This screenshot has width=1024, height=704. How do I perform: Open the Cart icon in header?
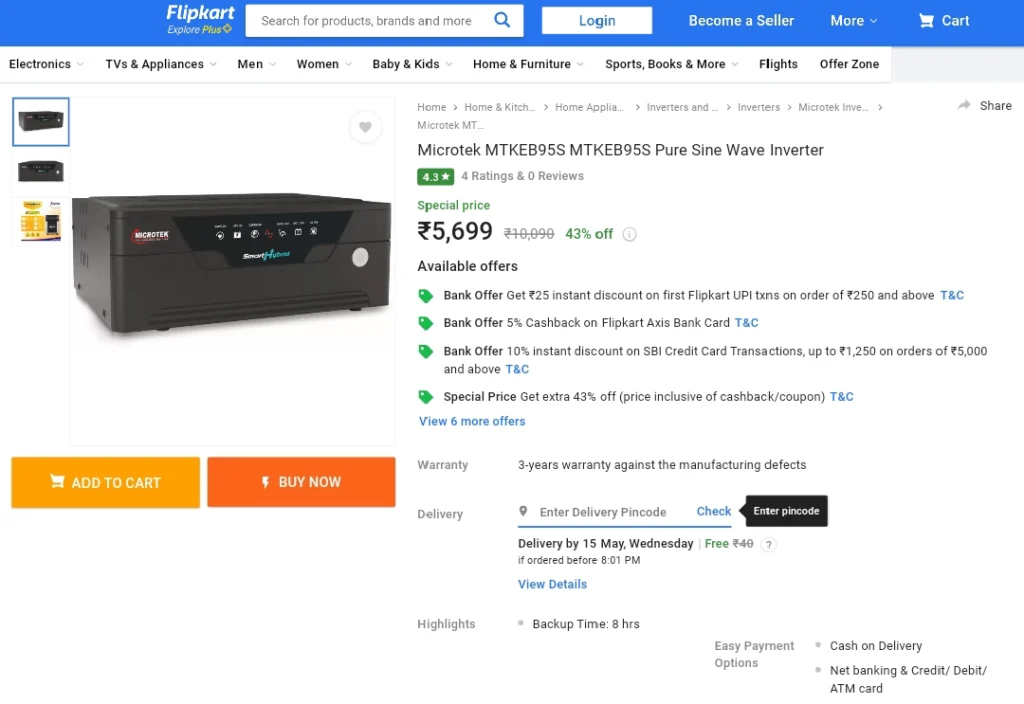click(925, 21)
